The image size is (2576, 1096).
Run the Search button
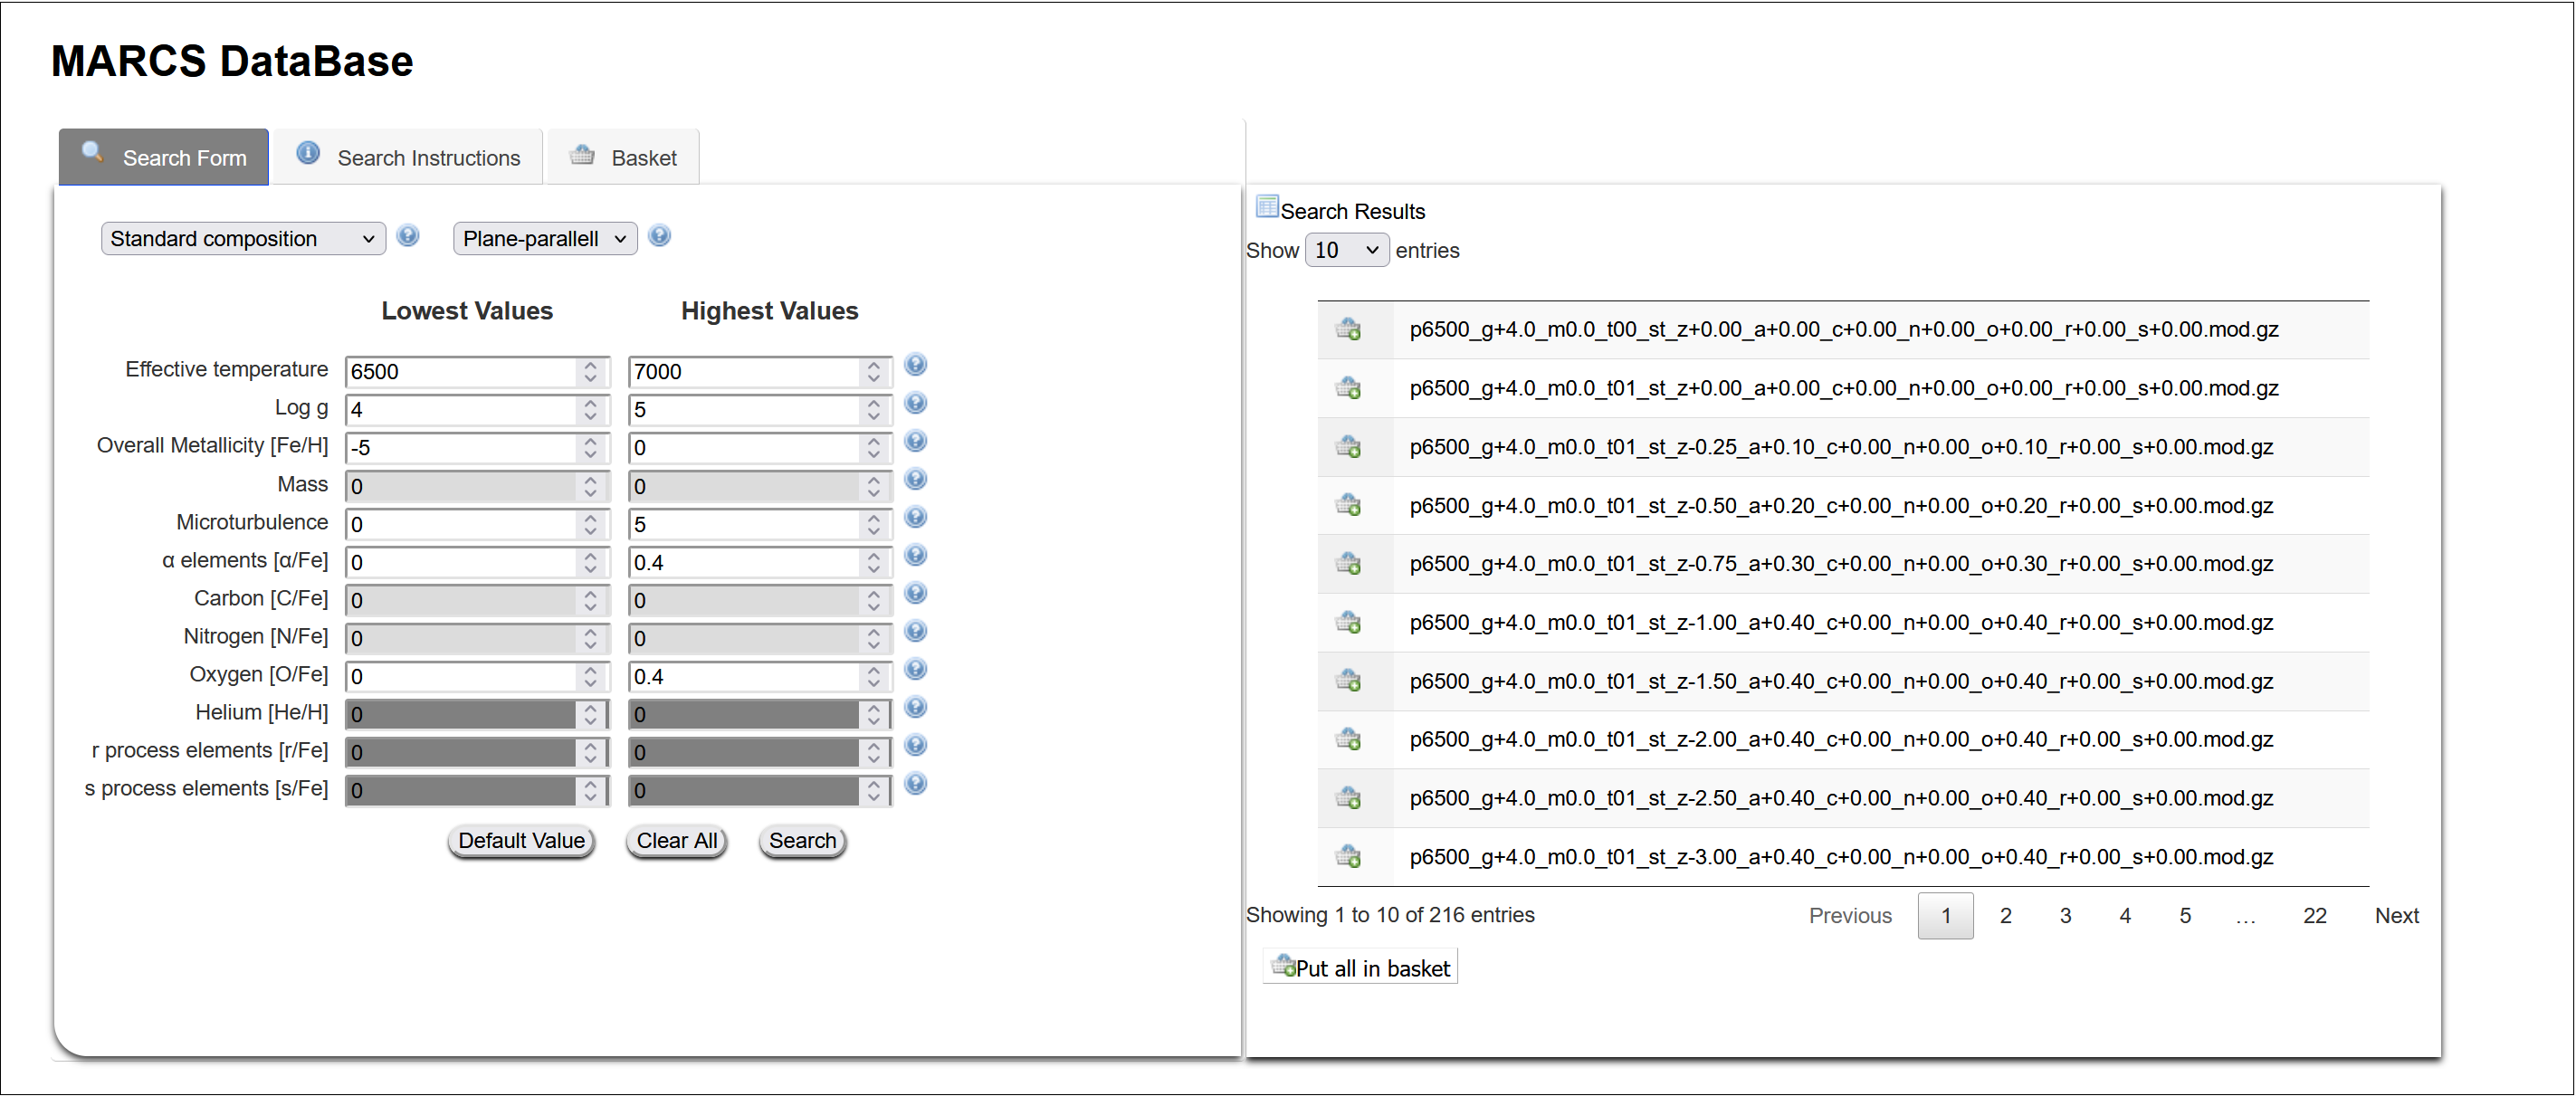coord(802,841)
